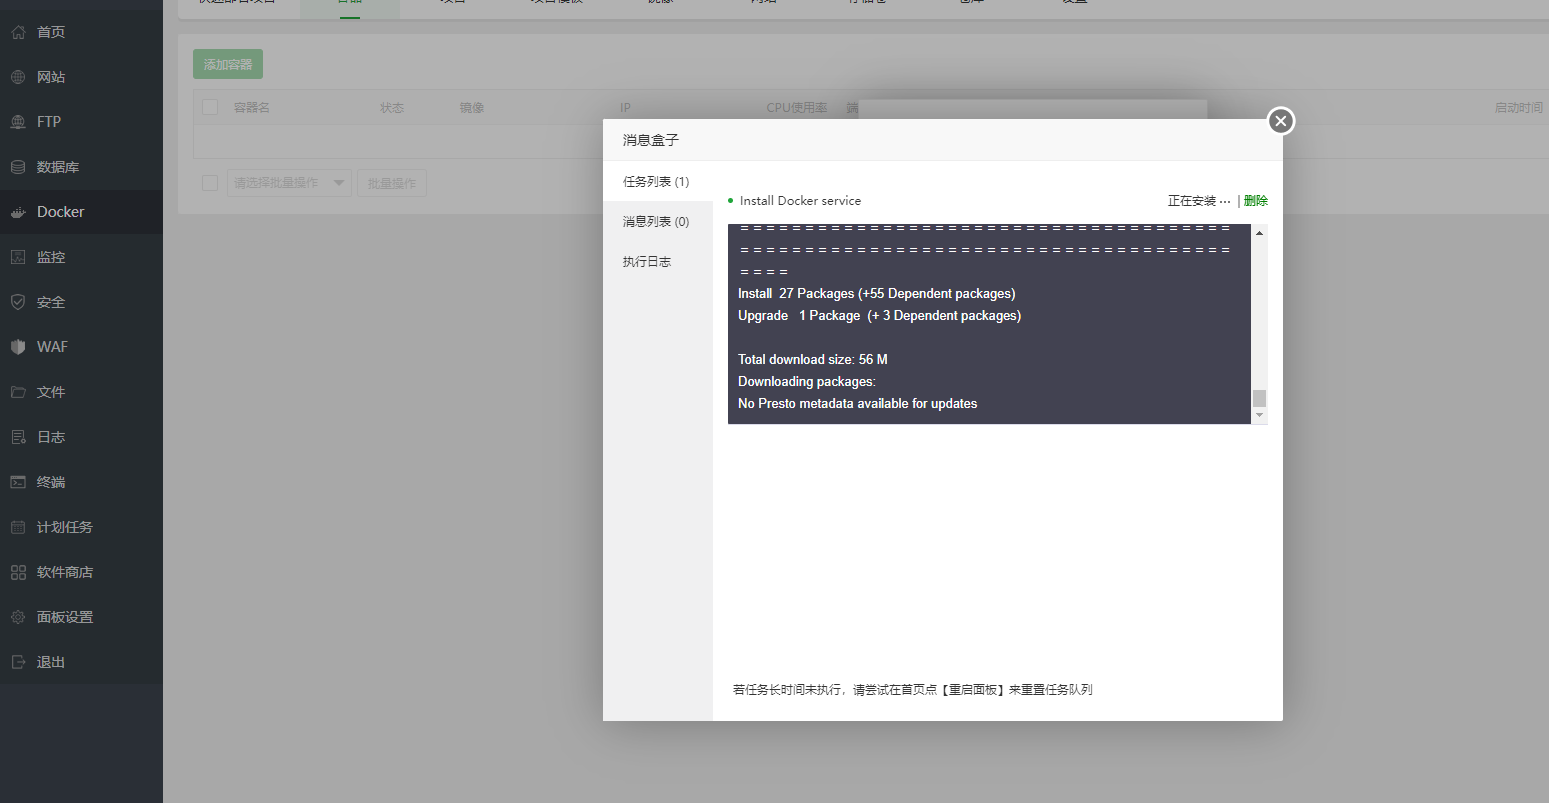
Task: Click the database stack icon
Action: click(18, 167)
